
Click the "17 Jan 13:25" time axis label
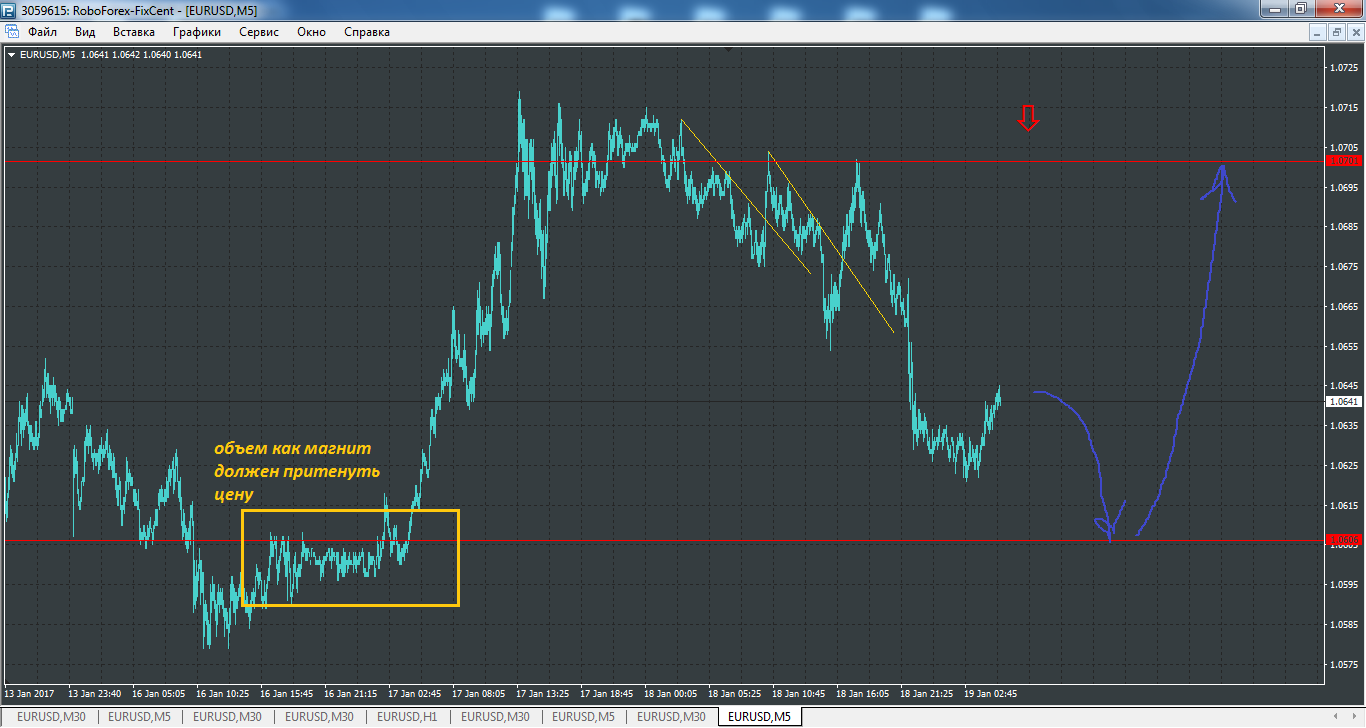point(543,693)
